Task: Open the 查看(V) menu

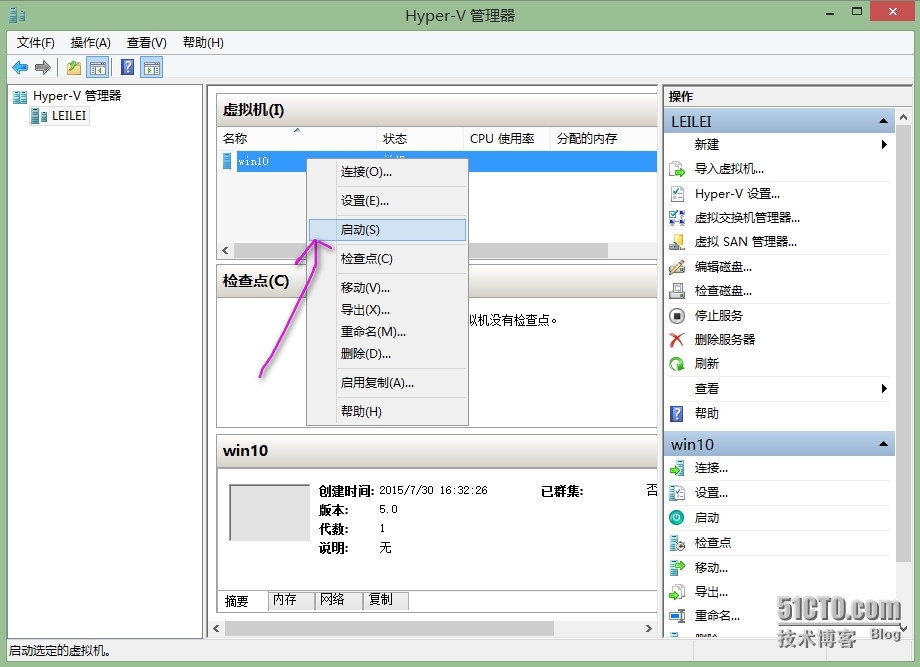Action: (x=147, y=42)
